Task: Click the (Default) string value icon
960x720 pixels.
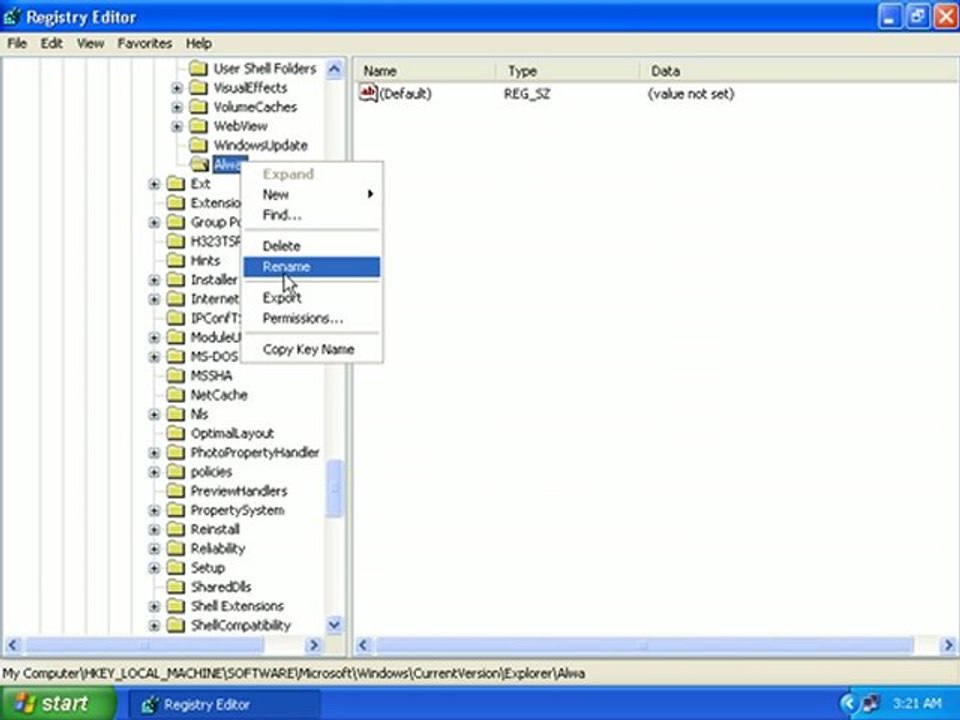Action: coord(368,93)
